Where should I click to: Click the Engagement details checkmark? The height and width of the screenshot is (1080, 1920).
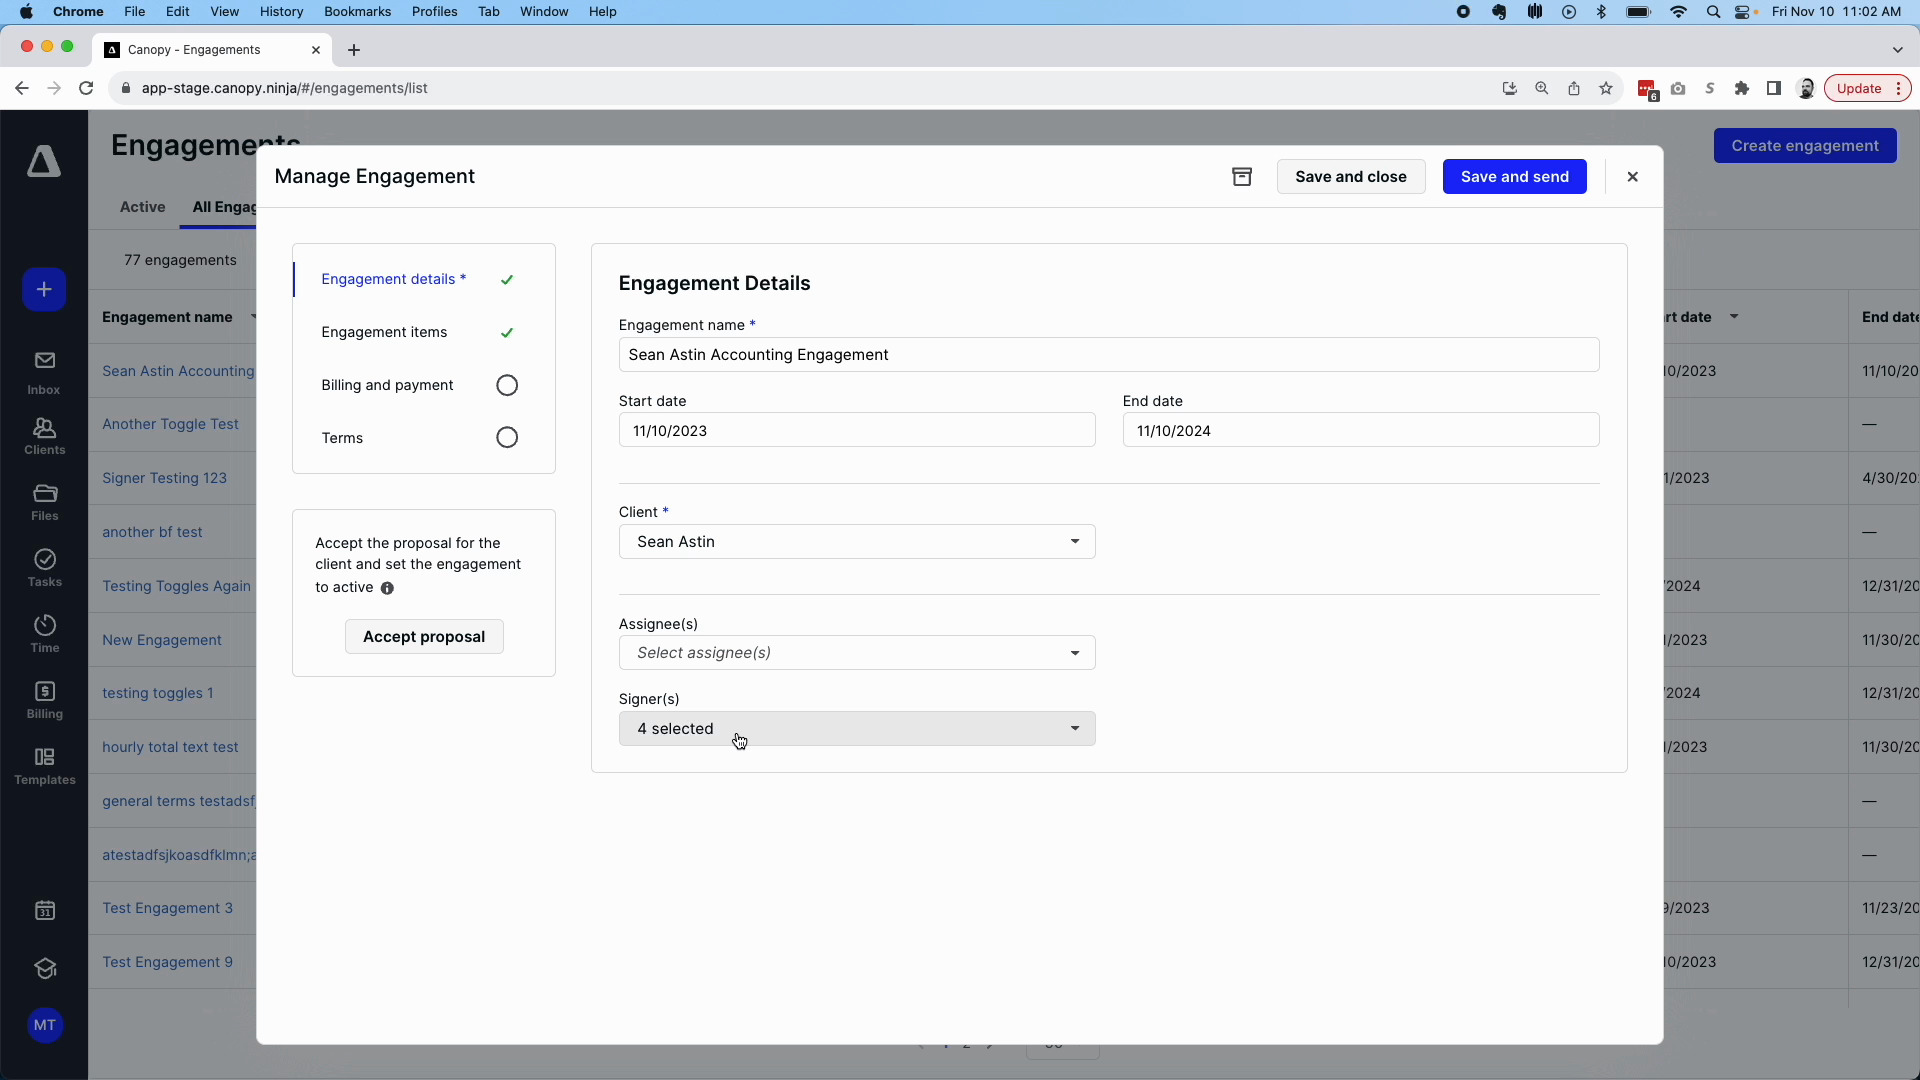pyautogui.click(x=507, y=280)
